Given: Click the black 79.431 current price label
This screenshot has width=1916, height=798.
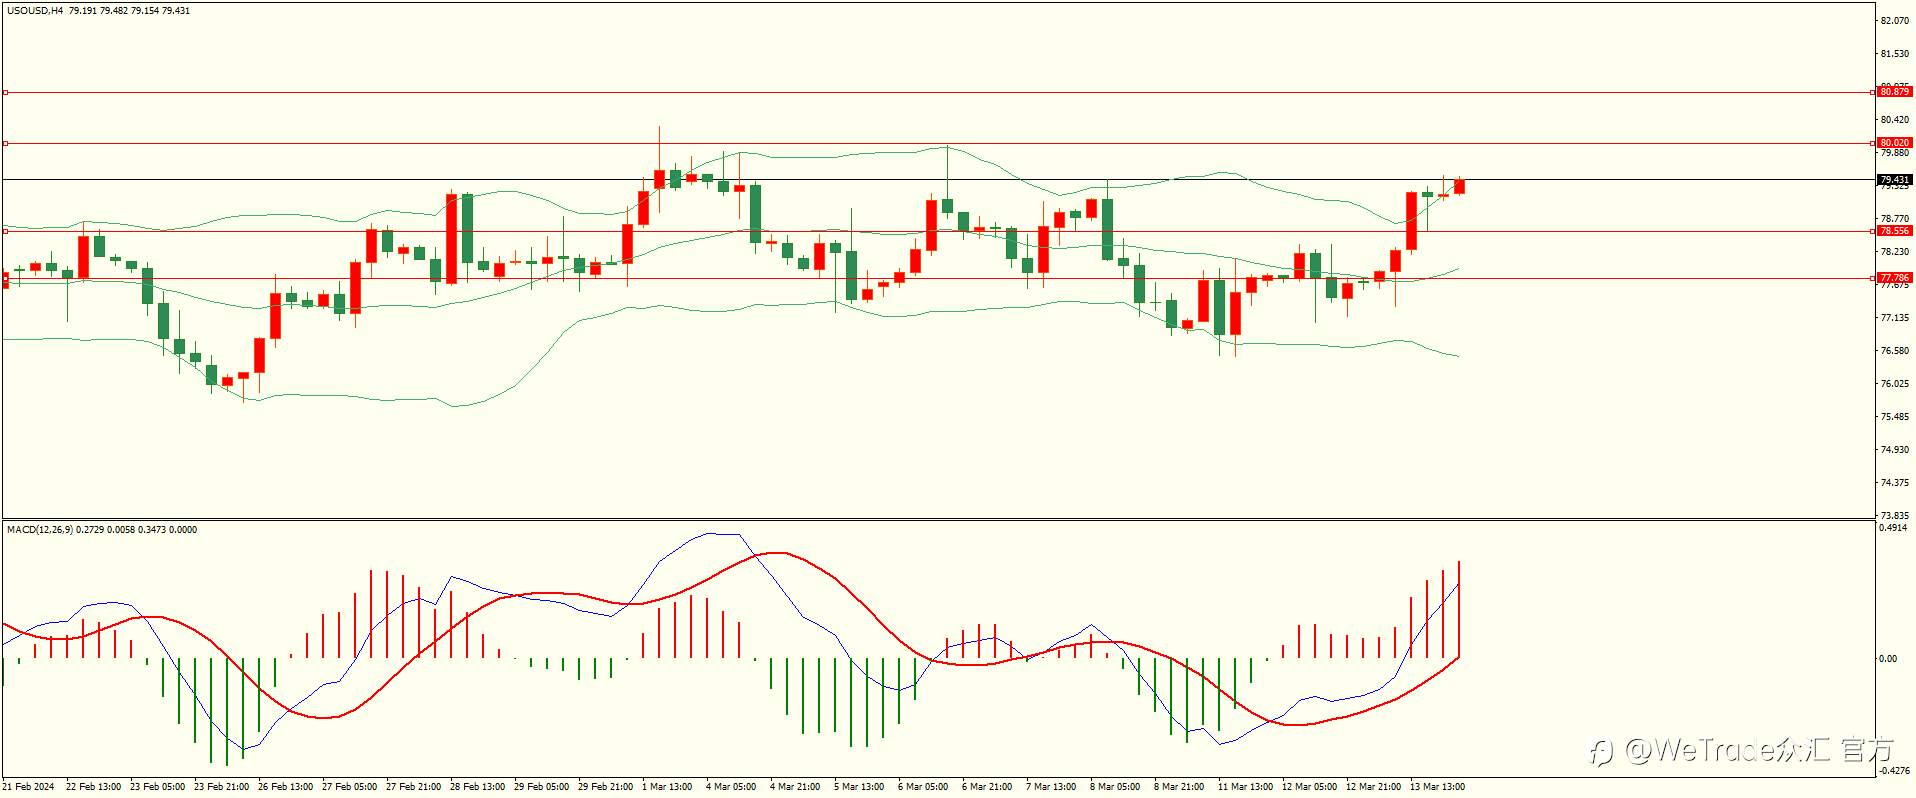Looking at the screenshot, I should 1894,180.
